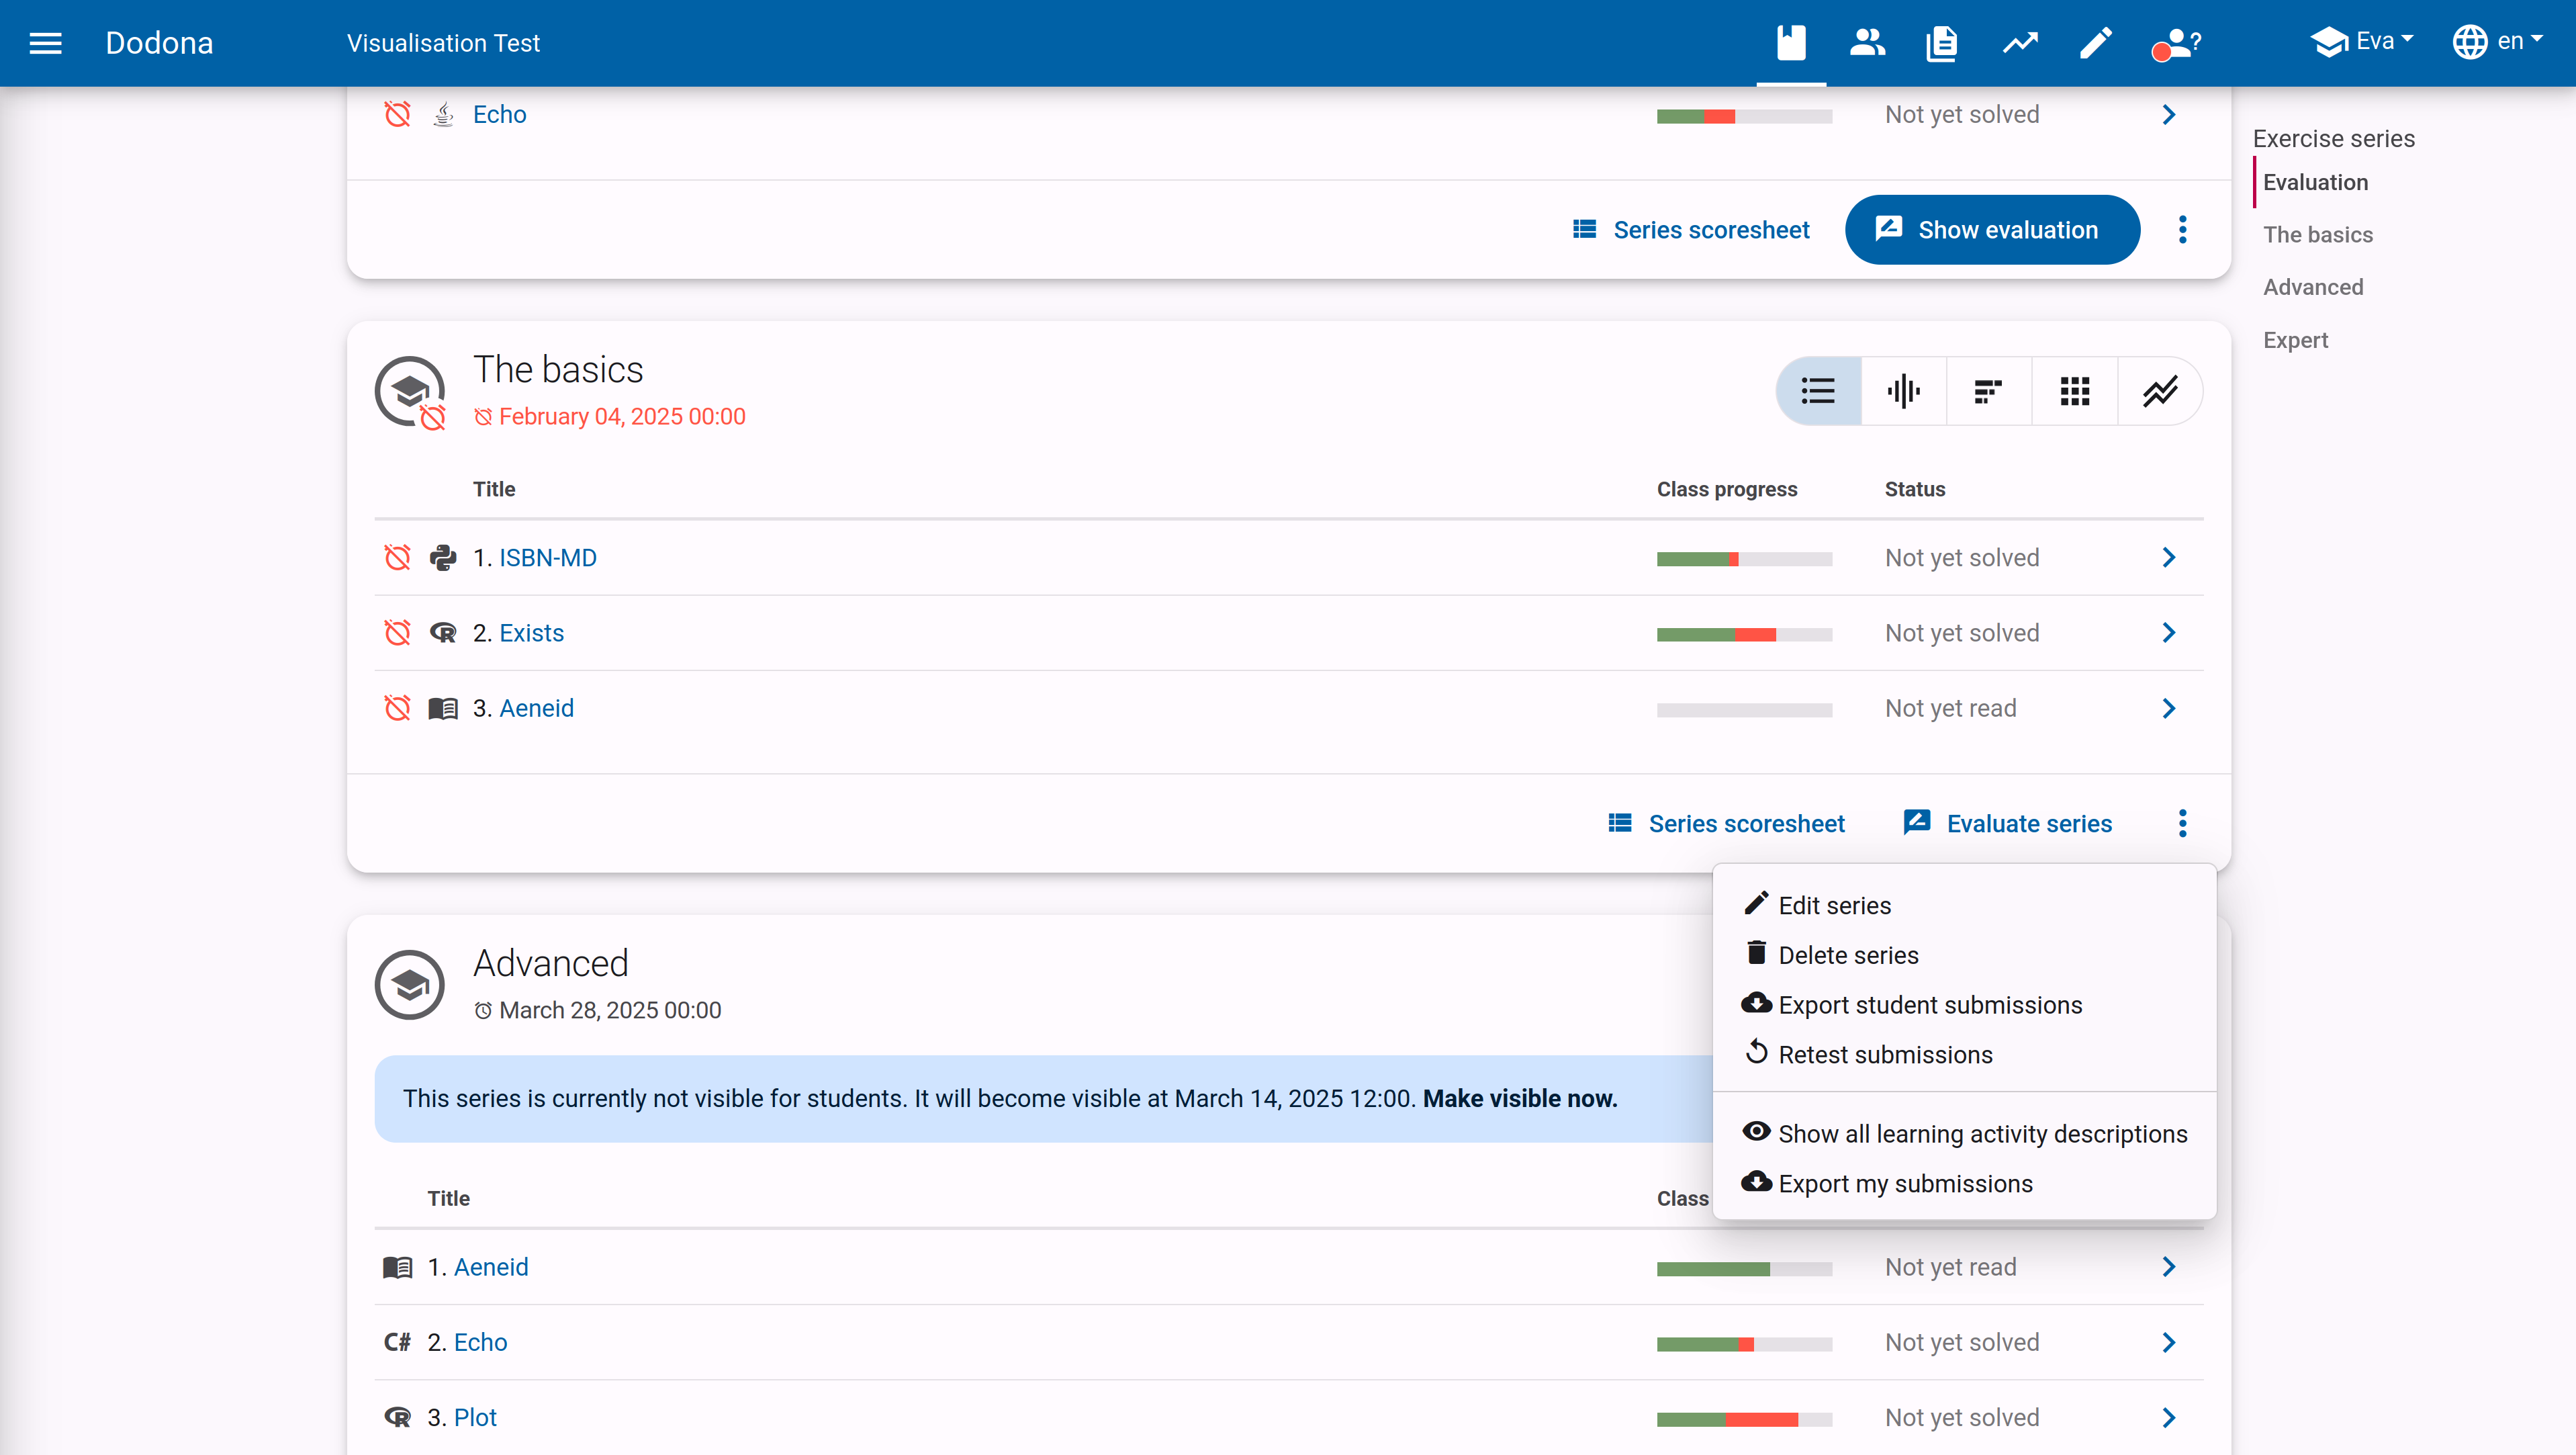Open the en language dropdown
This screenshot has width=2576, height=1455.
tap(2497, 41)
